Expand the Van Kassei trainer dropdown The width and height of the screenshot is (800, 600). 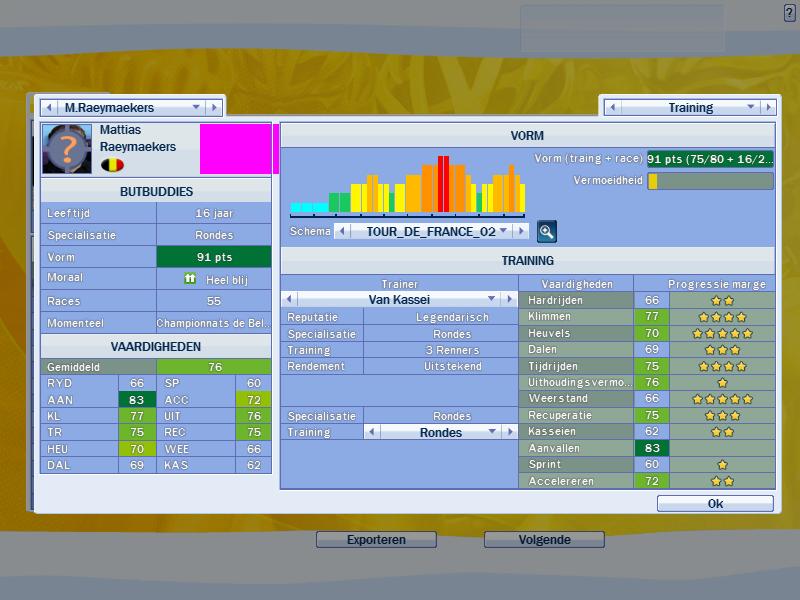click(x=491, y=299)
